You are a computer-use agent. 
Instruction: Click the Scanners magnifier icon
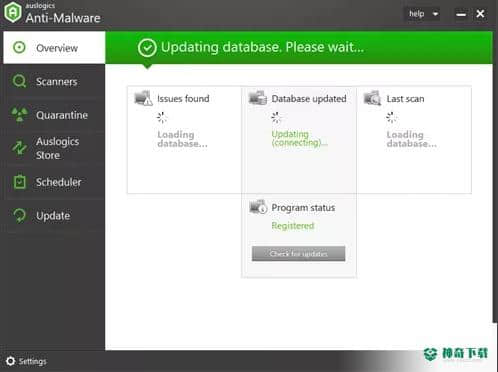click(19, 81)
